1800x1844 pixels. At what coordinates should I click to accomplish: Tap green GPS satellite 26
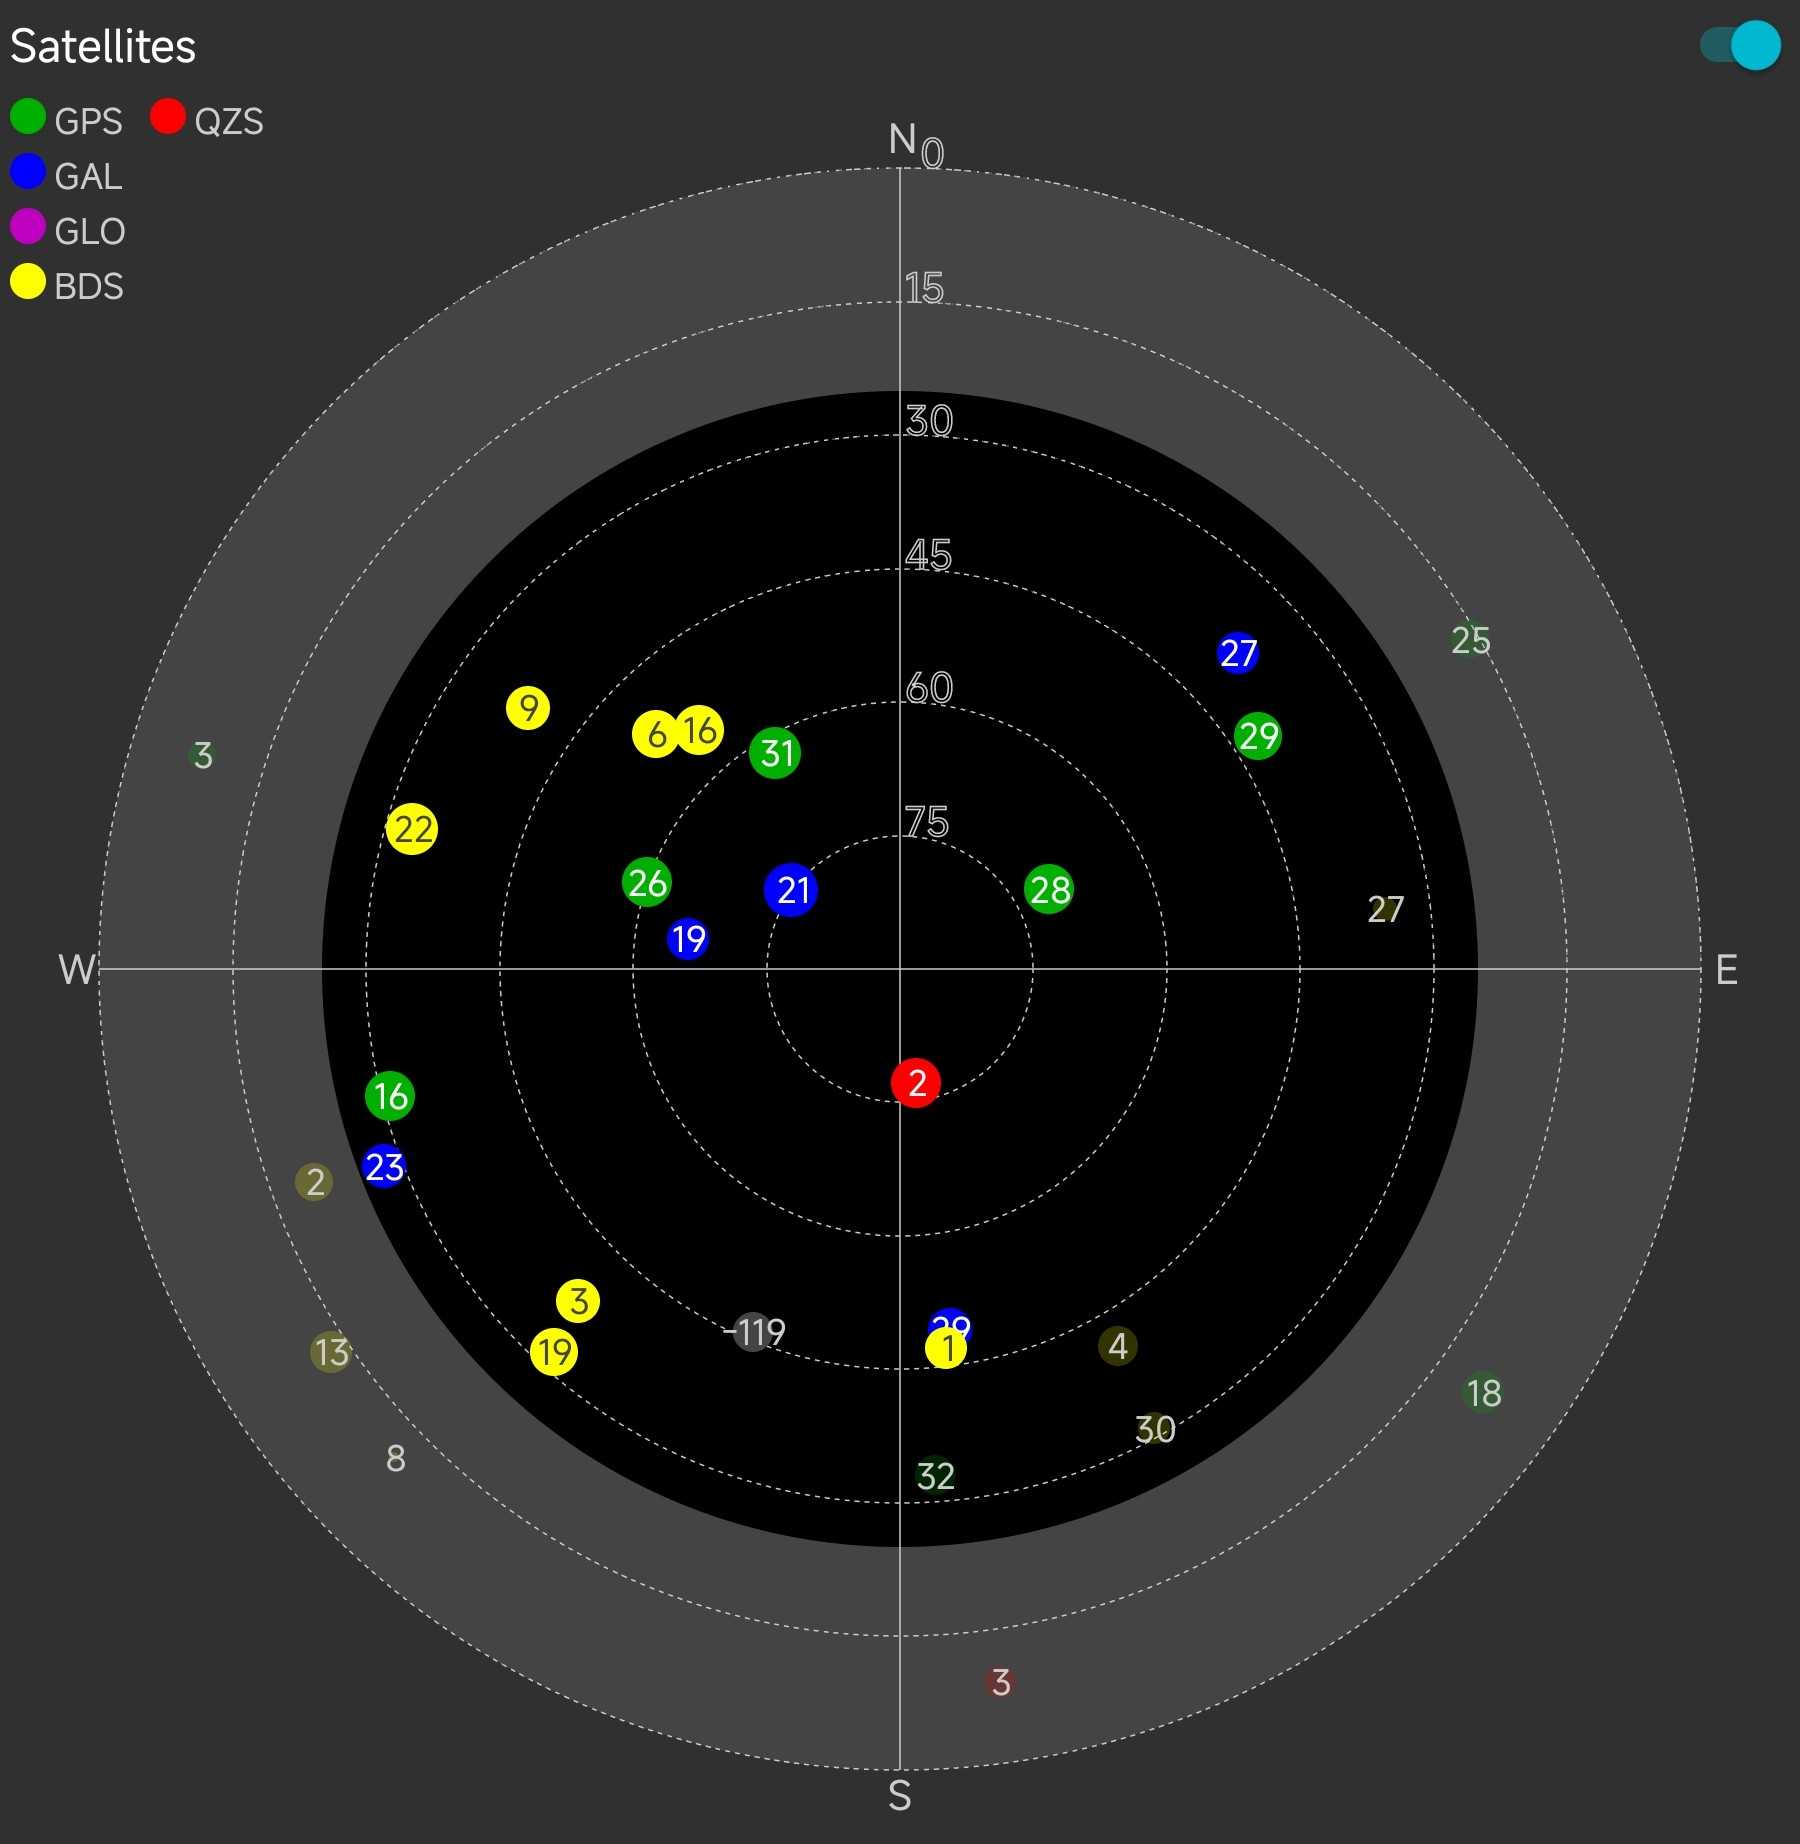click(647, 882)
